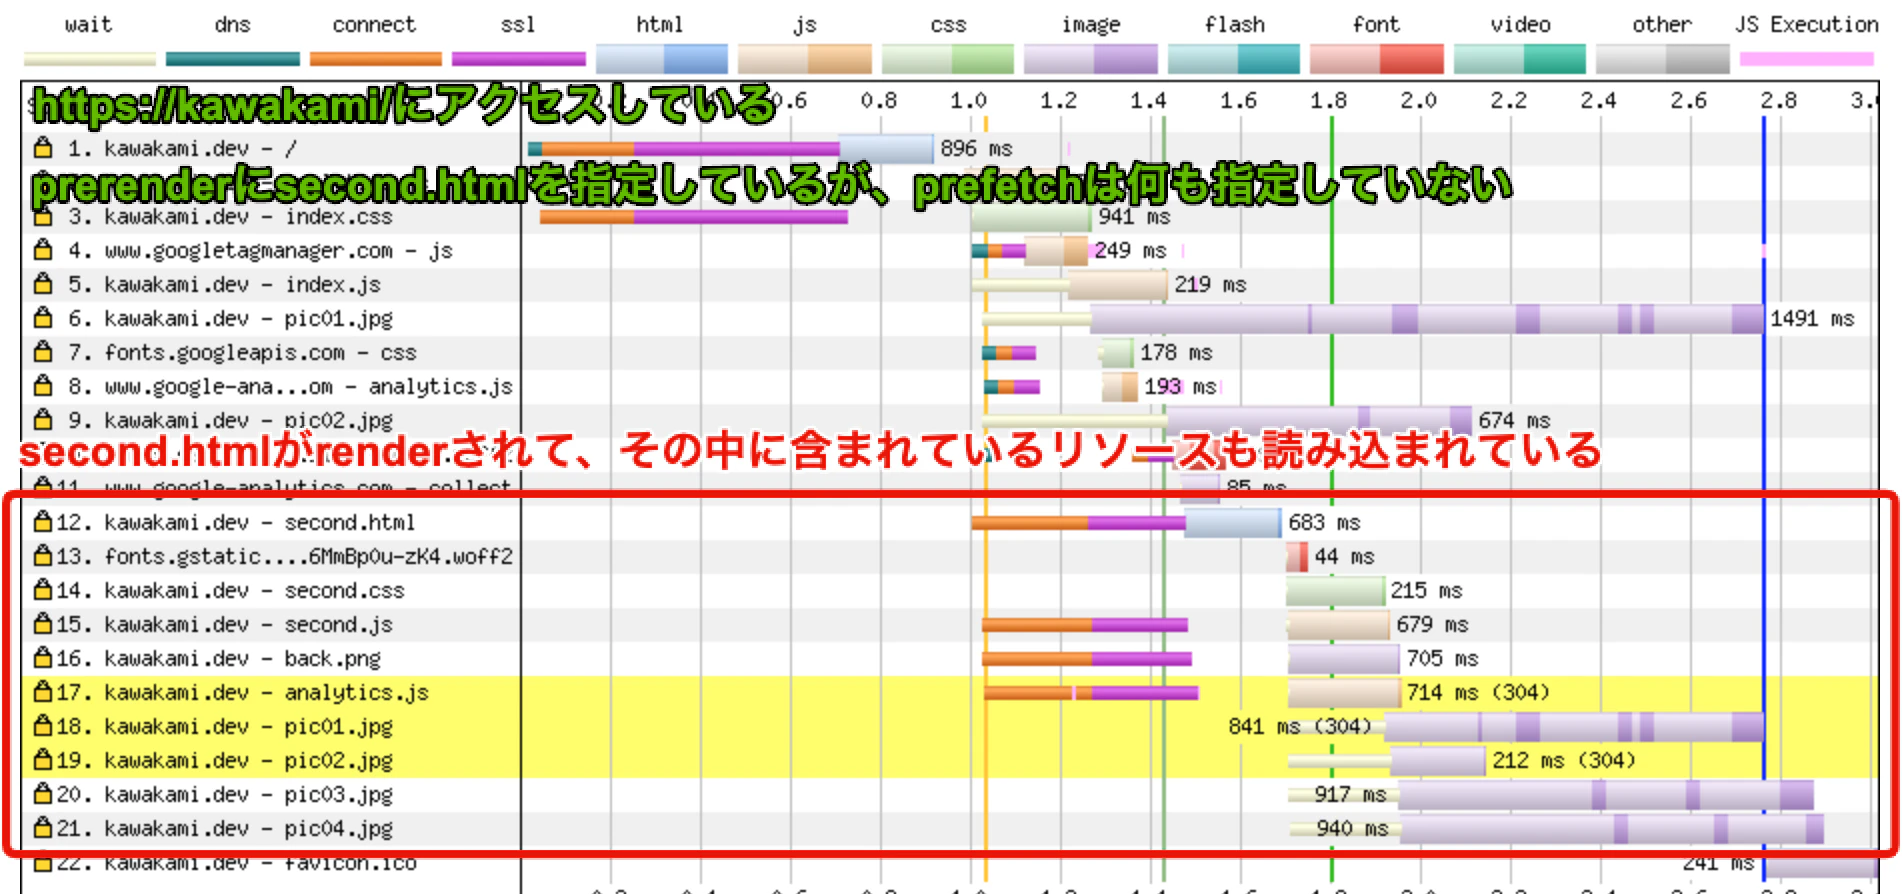Click the 940 ms pic04.jpg image bar
Viewport: 1902px width, 894px height.
(x=1612, y=829)
